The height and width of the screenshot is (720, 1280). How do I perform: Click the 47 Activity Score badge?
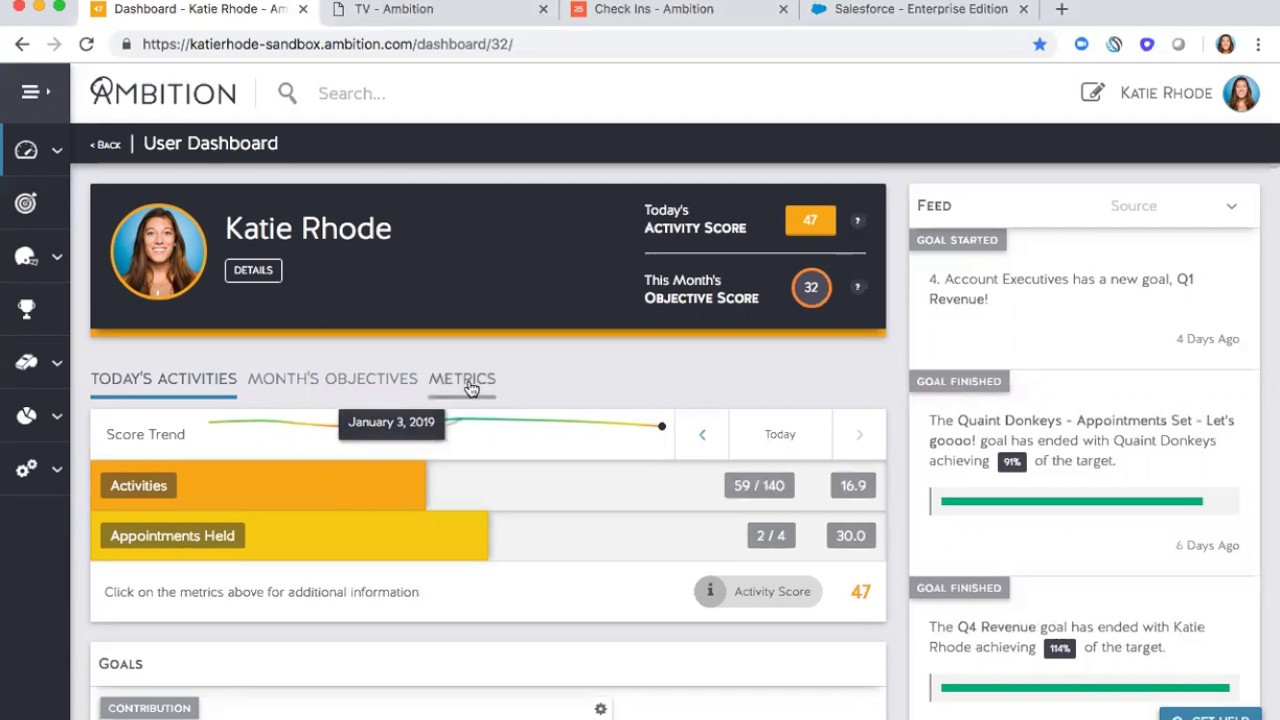pos(810,220)
